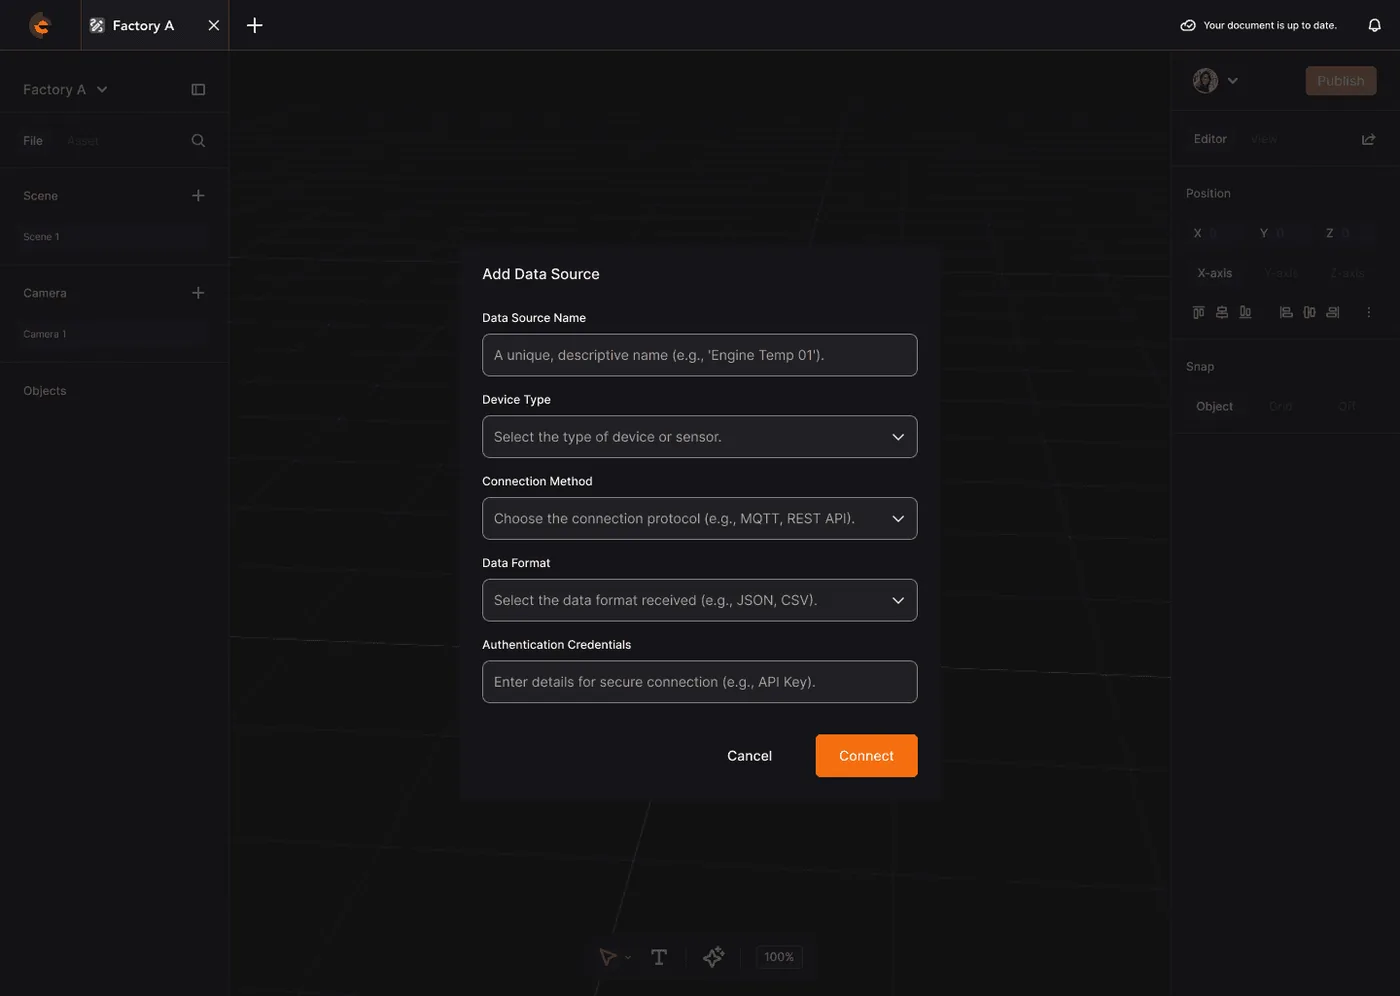
Task: Click align horizontal center icon
Action: (x=1309, y=313)
